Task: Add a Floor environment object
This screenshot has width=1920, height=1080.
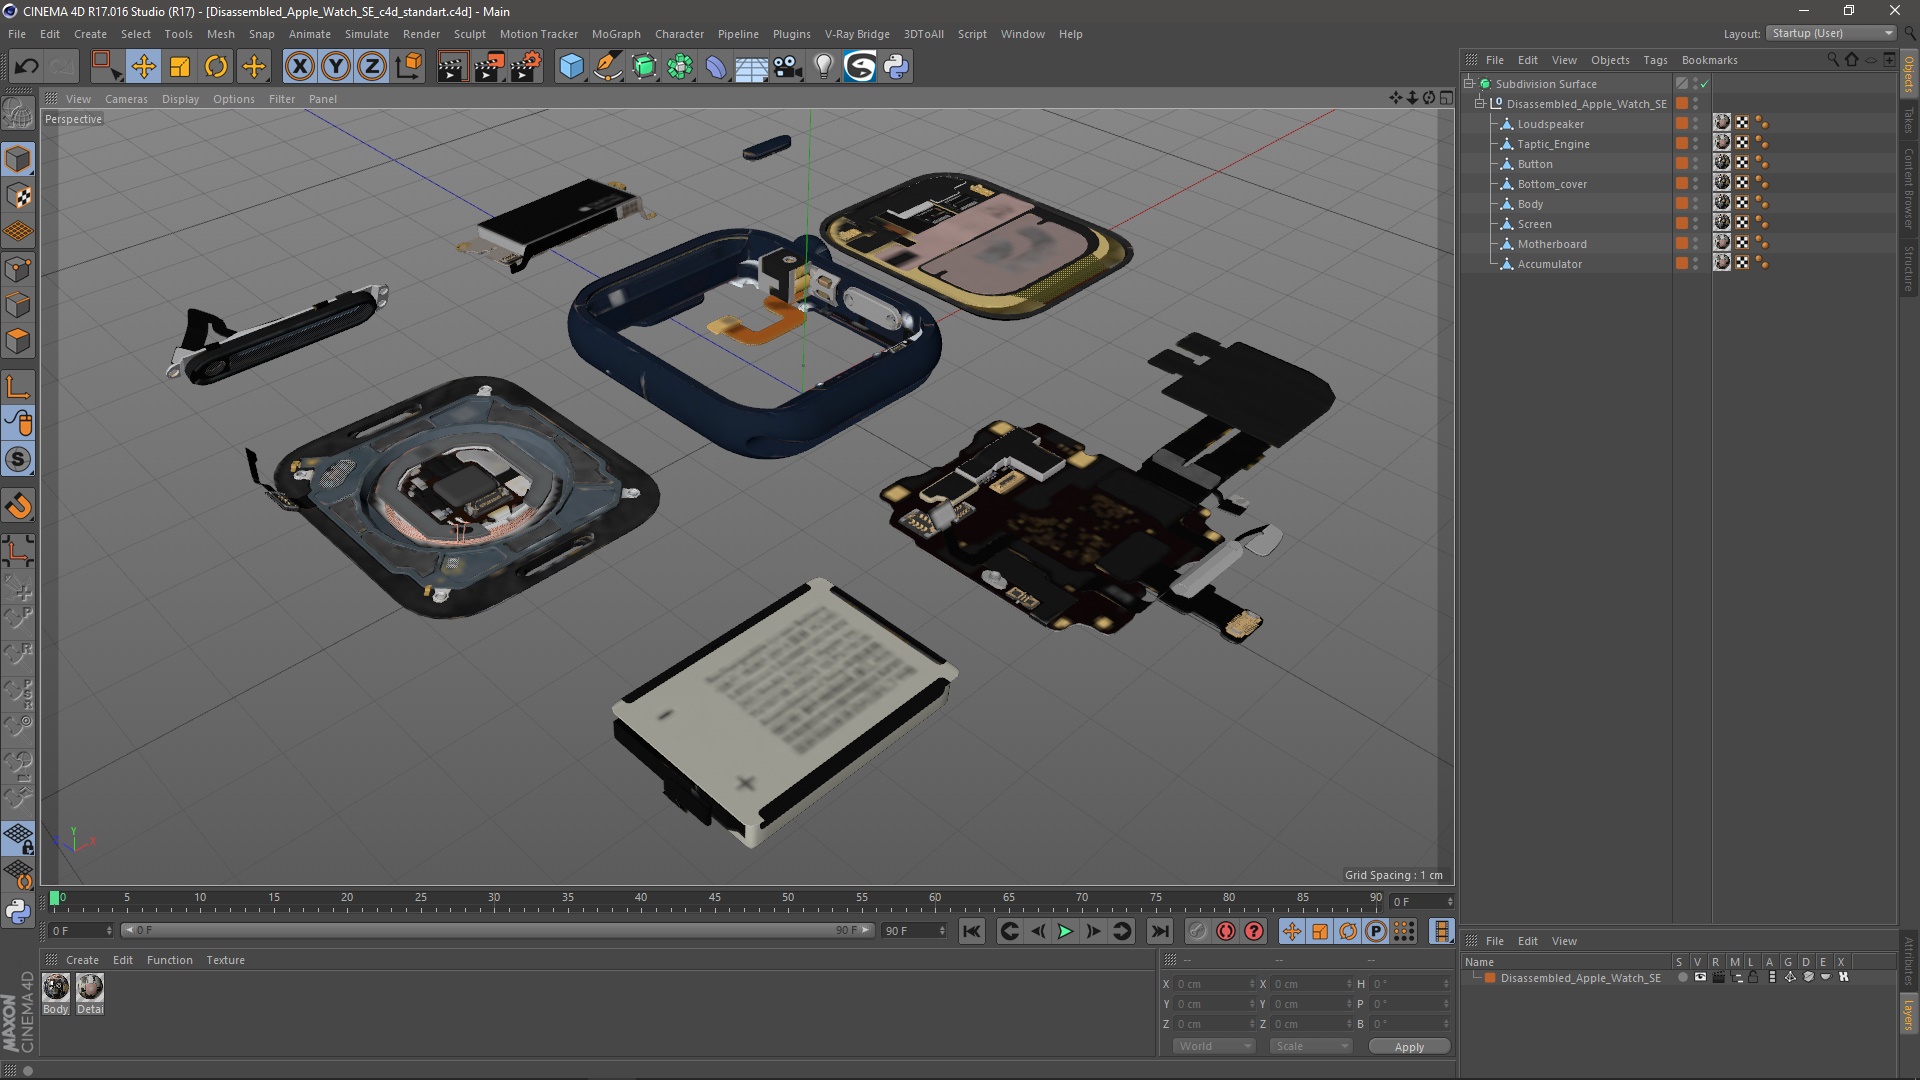Action: [751, 67]
